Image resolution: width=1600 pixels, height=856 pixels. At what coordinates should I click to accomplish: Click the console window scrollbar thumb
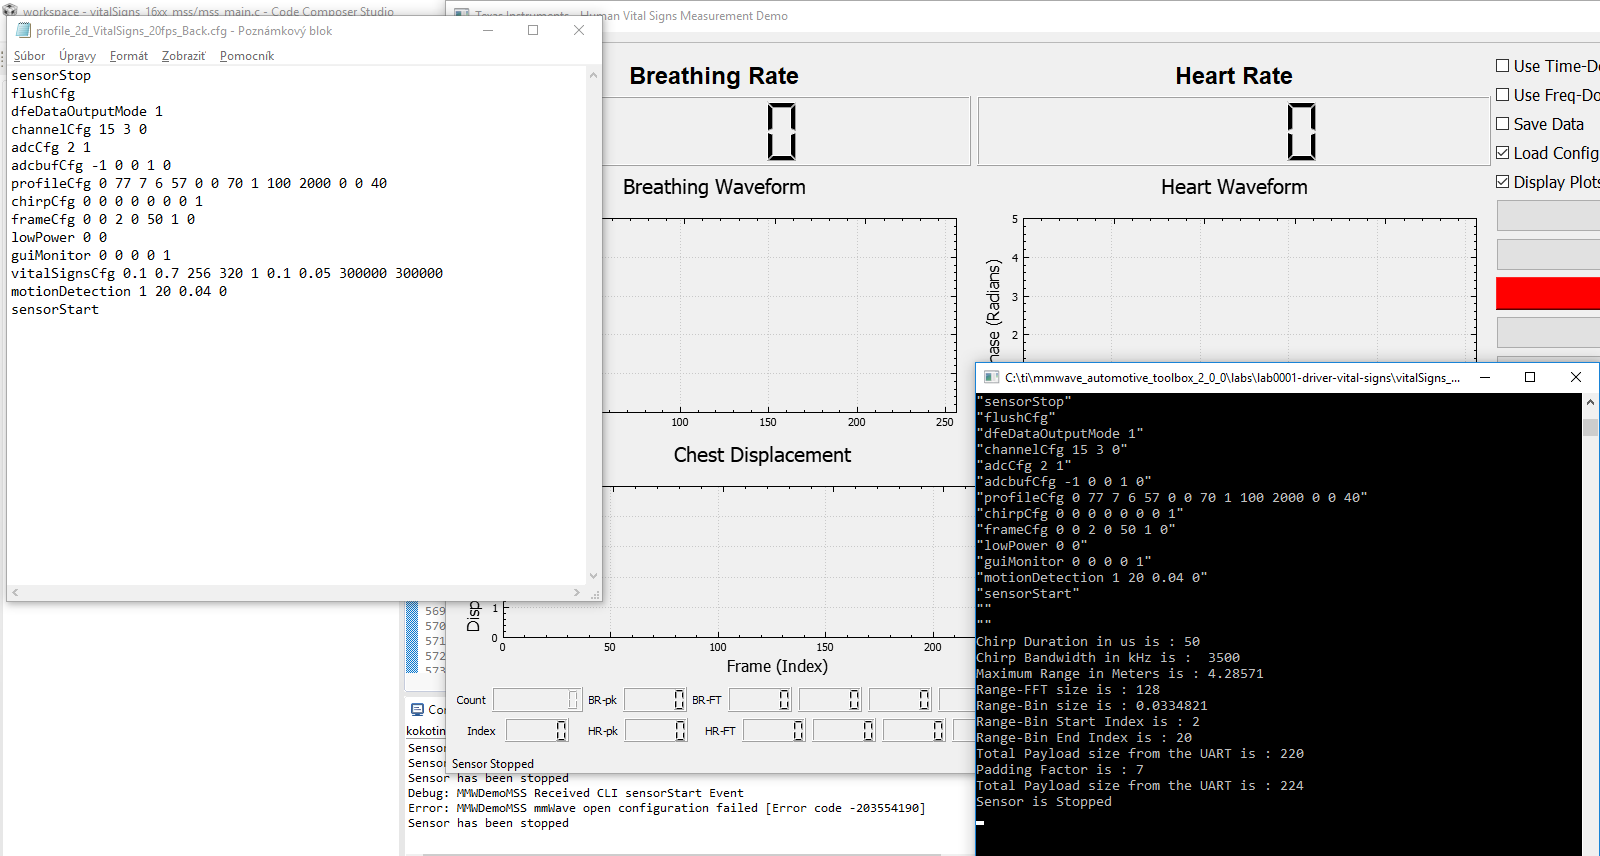[x=1590, y=427]
